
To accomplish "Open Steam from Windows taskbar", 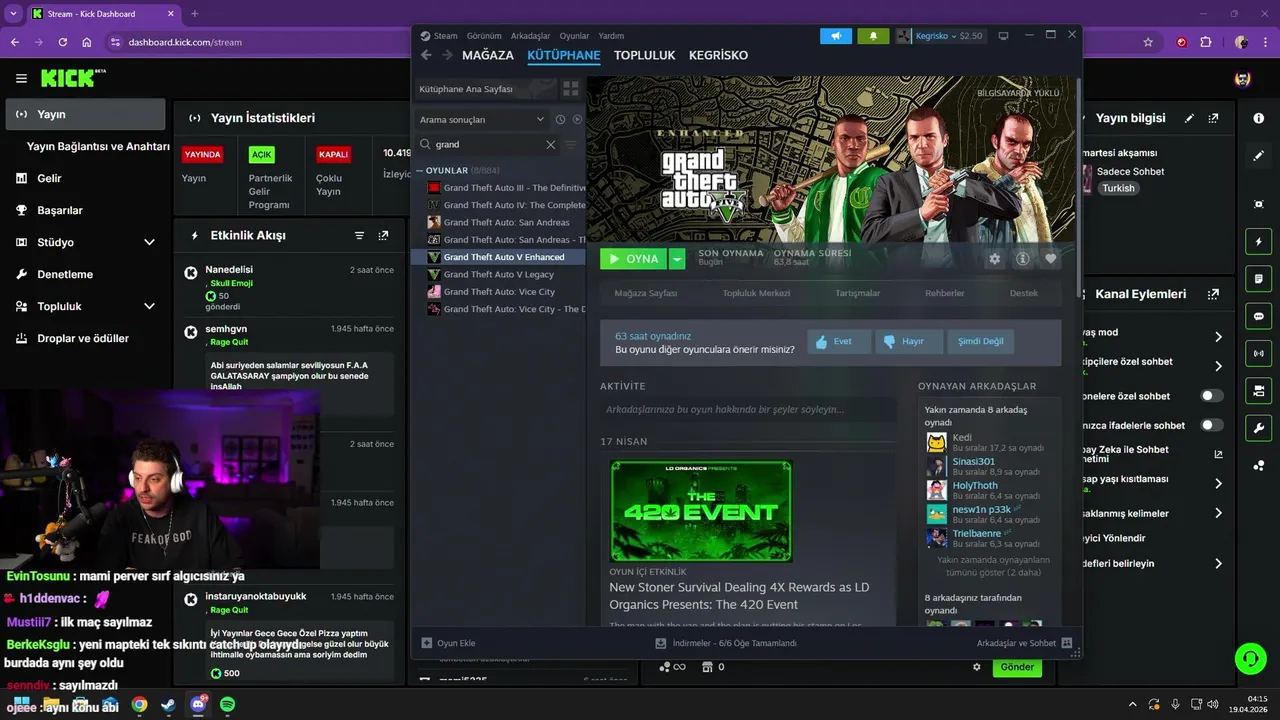I will (x=168, y=705).
